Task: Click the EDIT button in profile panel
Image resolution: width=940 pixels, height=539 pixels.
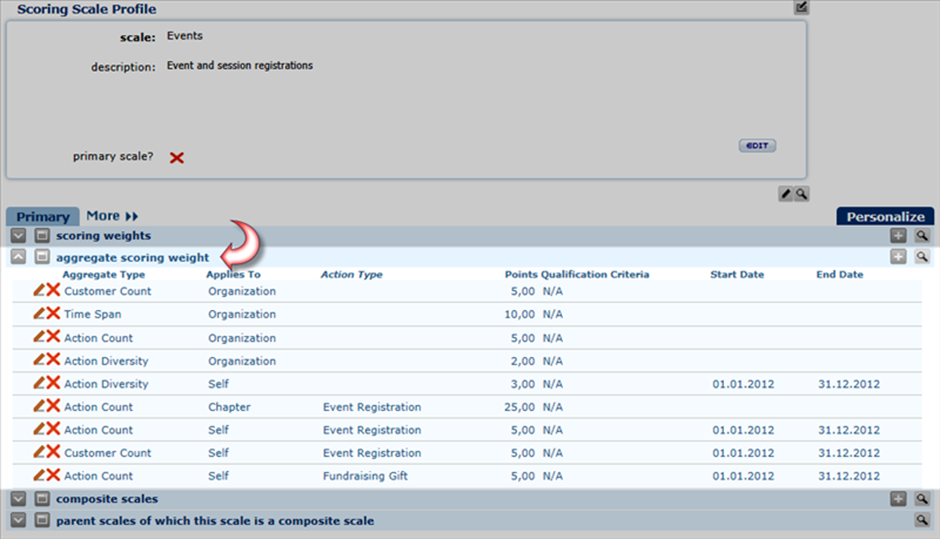Action: [757, 146]
